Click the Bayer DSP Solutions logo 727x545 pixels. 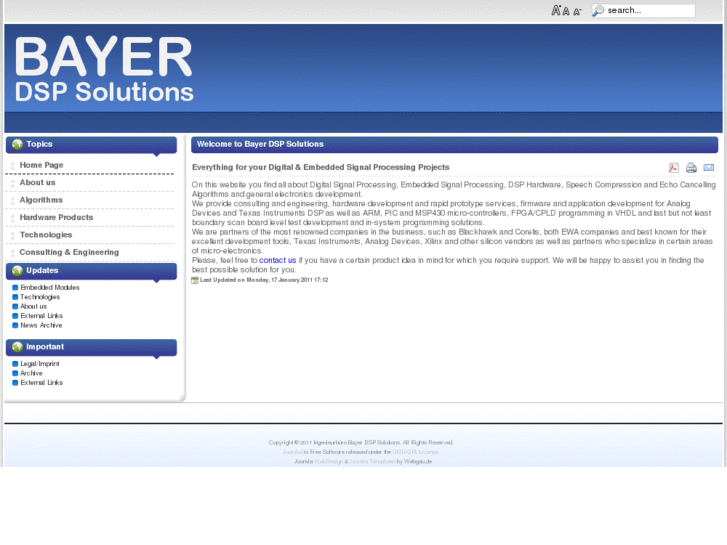pyautogui.click(x=104, y=69)
